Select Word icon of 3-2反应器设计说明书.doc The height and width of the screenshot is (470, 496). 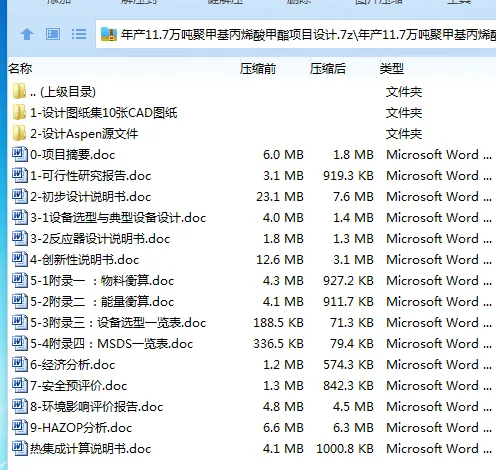click(20, 238)
